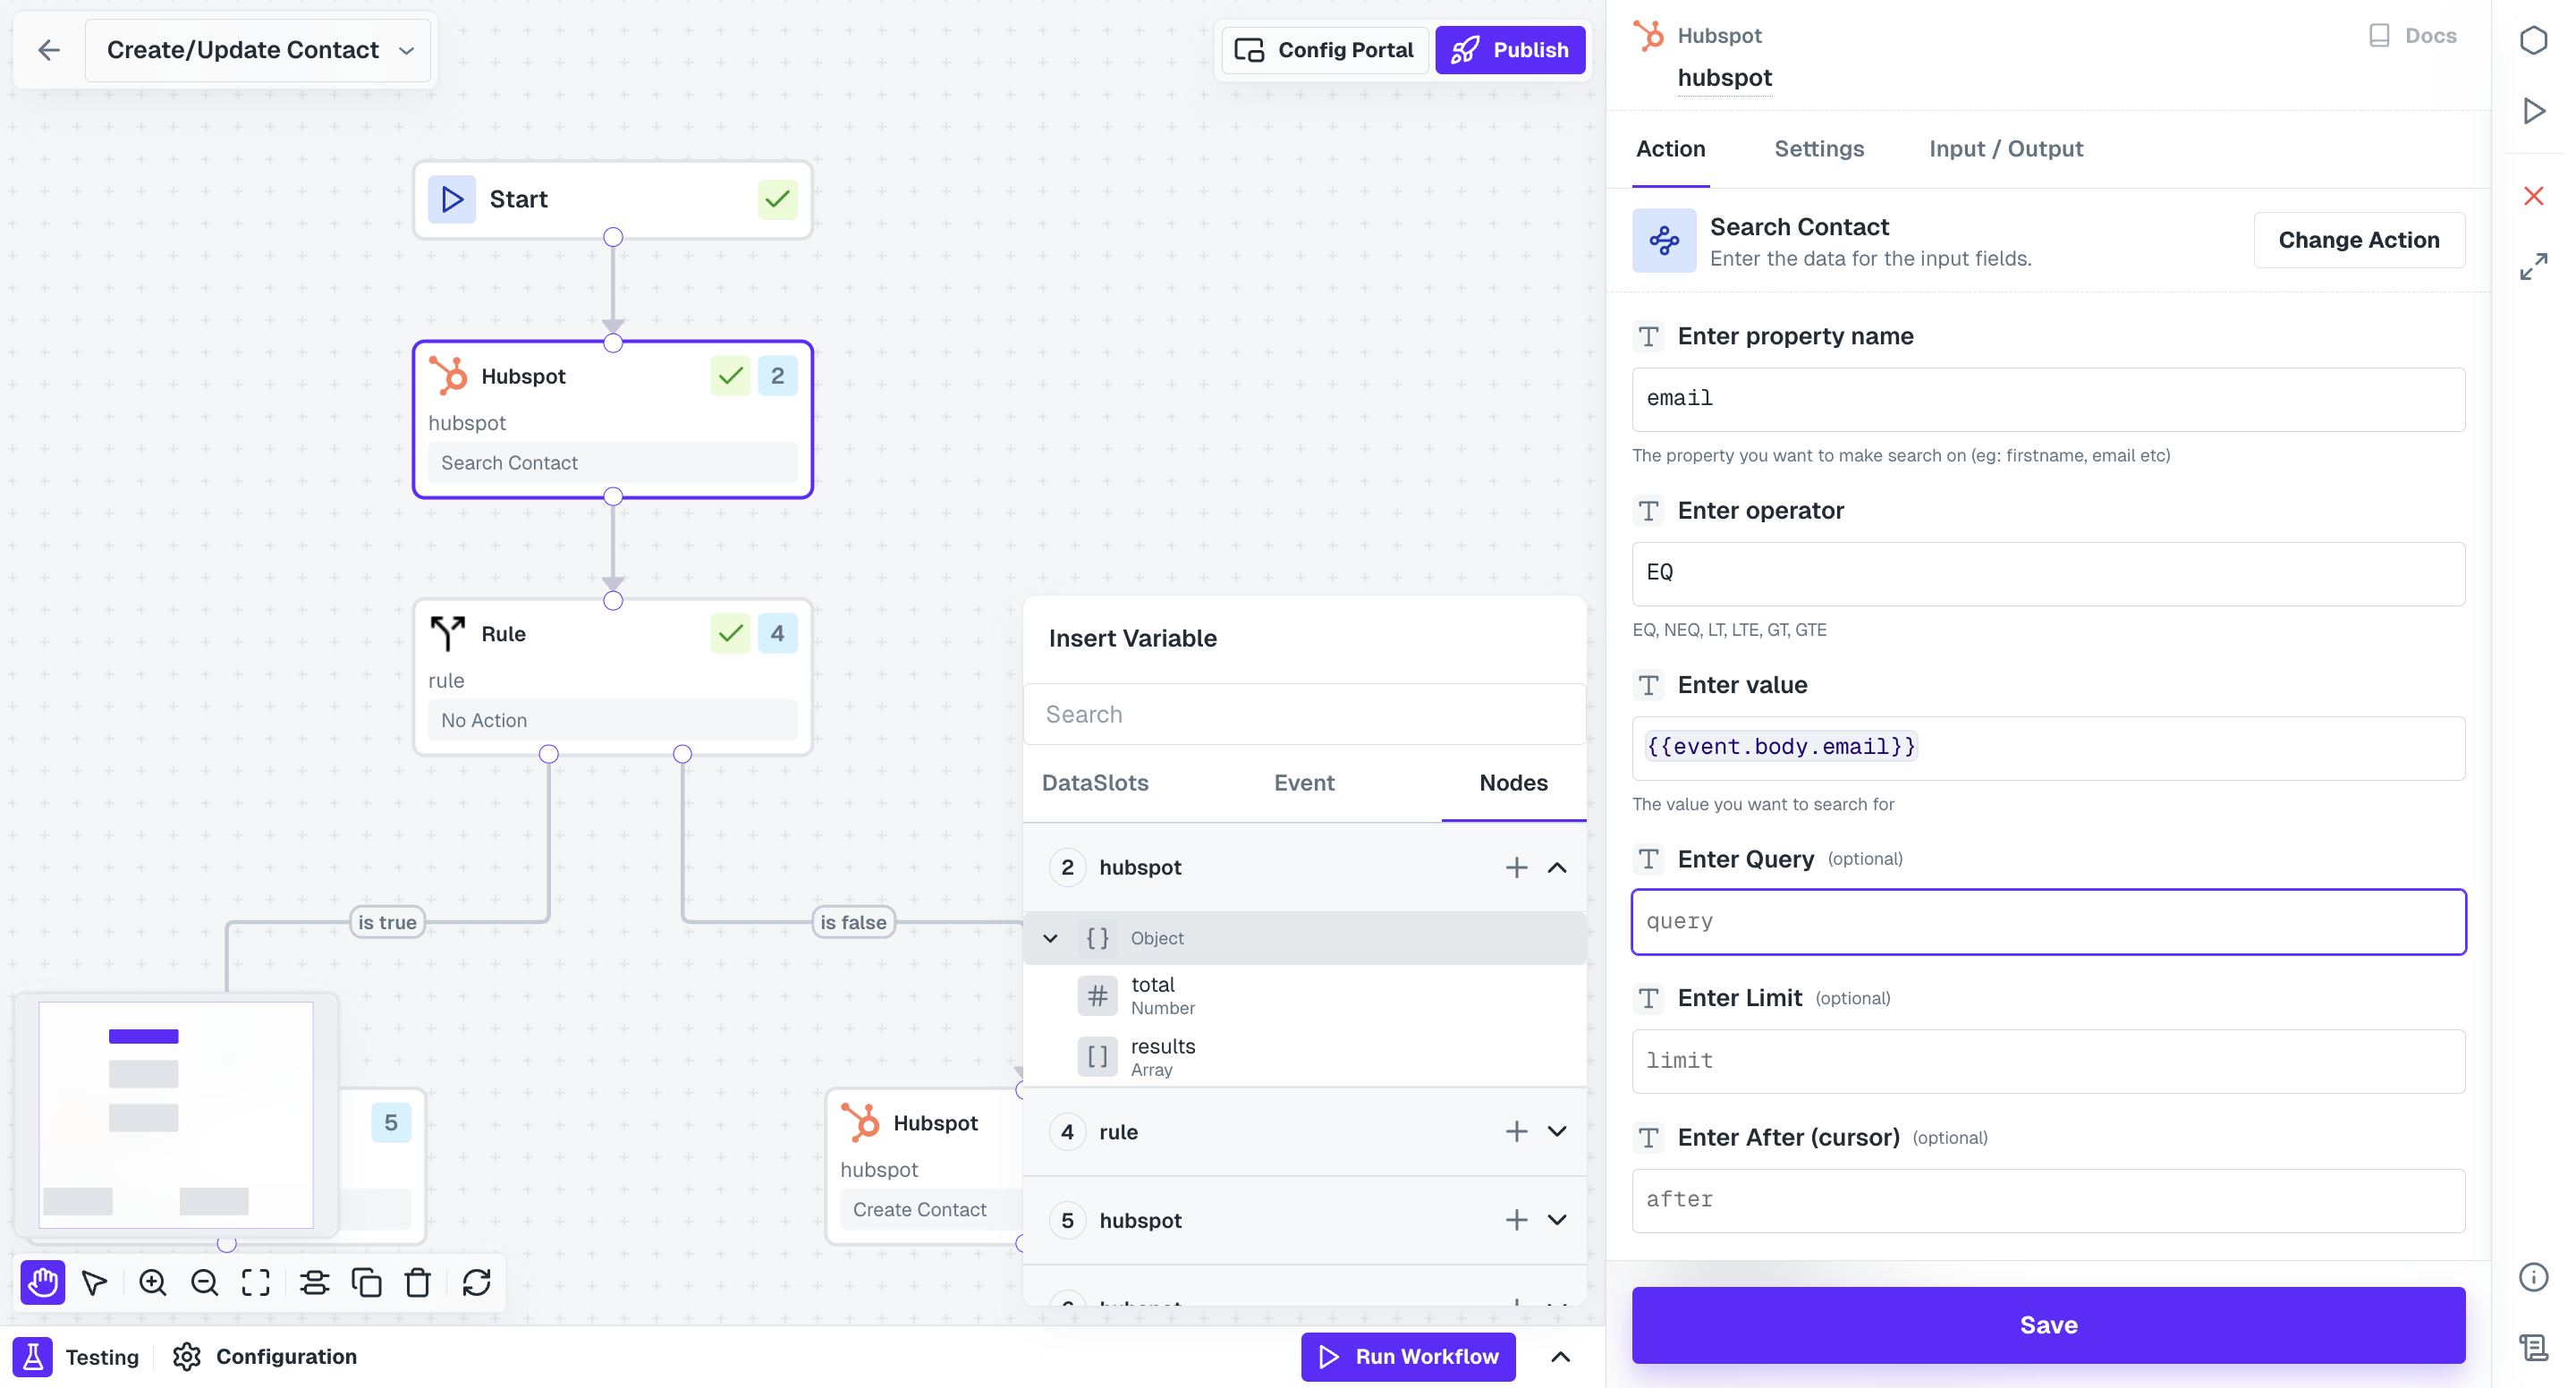Select the hand pan tool in canvas toolbar
2576x1388 pixels.
(42, 1282)
